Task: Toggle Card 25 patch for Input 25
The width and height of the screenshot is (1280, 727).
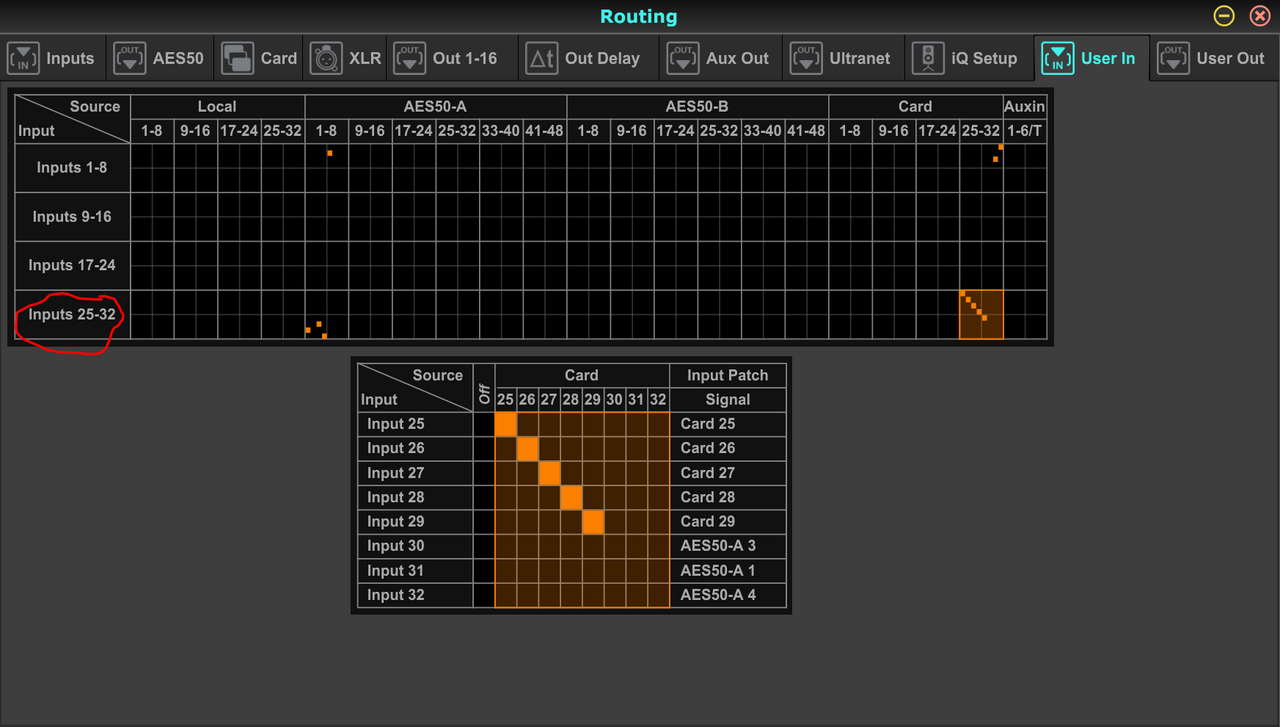Action: tap(506, 424)
